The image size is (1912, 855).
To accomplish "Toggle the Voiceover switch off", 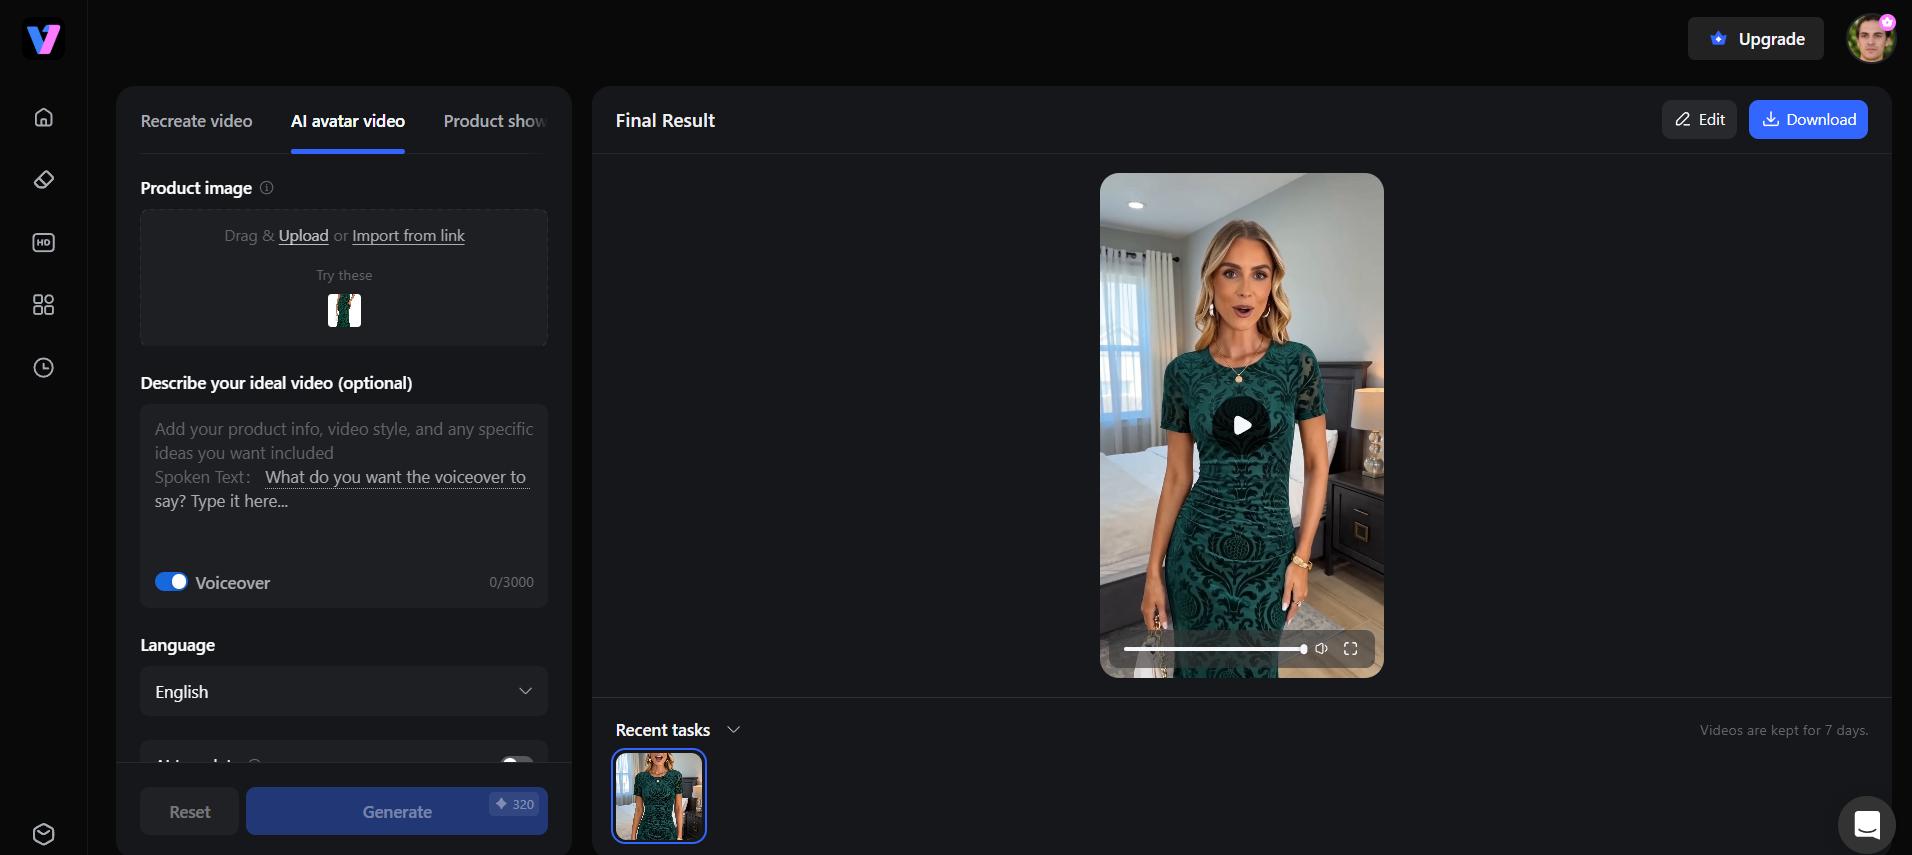I will [171, 582].
